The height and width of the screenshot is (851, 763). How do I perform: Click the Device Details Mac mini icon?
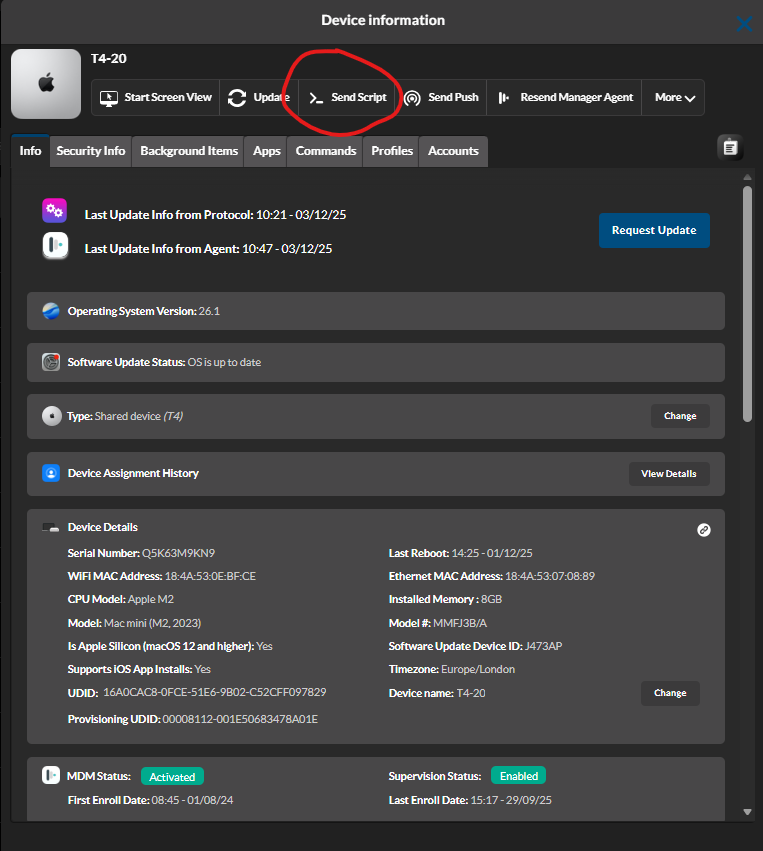click(51, 528)
